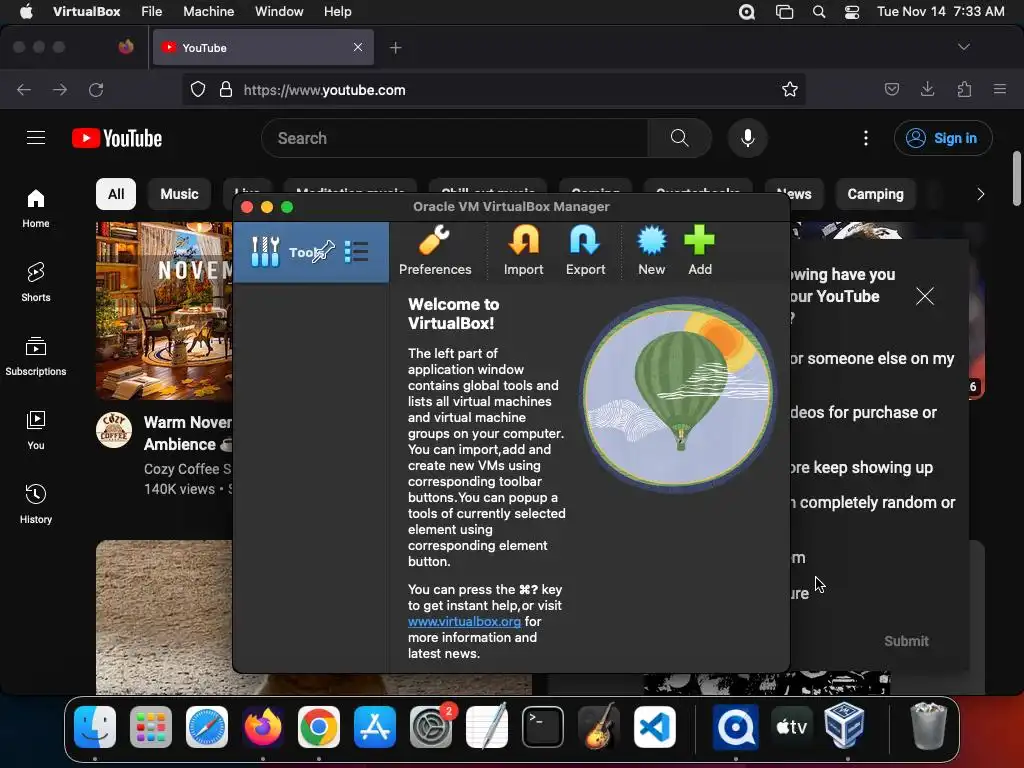1024x768 pixels.
Task: Open Terminal from the Dock
Action: coord(543,727)
